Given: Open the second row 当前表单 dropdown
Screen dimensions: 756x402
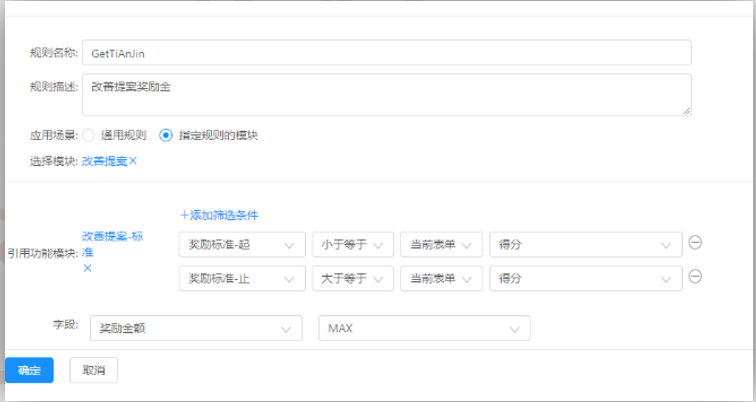Looking at the screenshot, I should [x=440, y=278].
